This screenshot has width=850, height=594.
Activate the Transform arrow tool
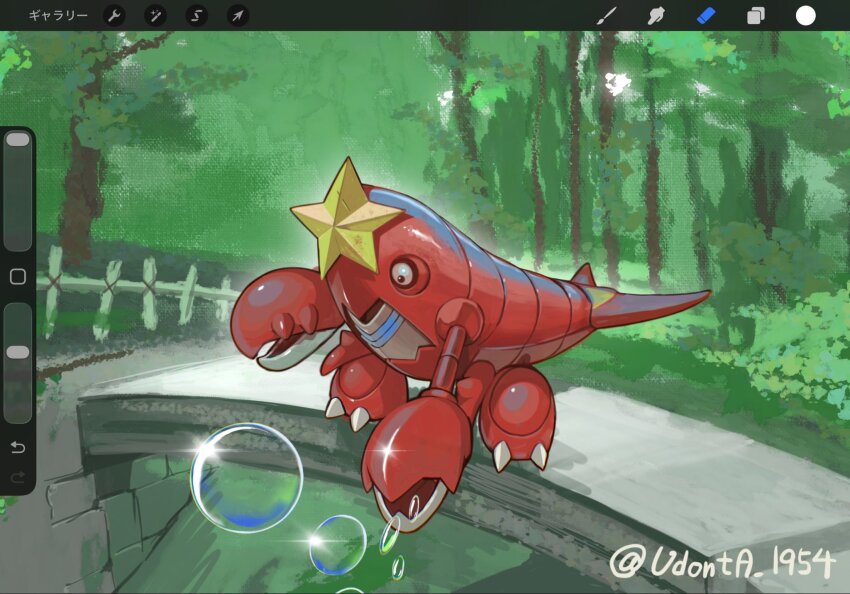pyautogui.click(x=237, y=16)
